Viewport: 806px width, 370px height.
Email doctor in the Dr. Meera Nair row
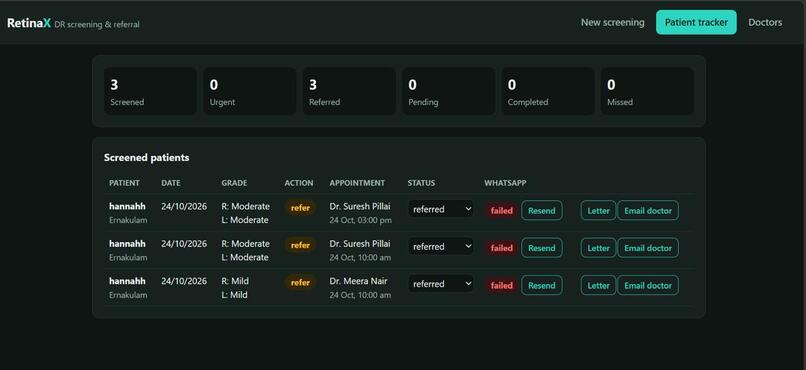point(648,285)
